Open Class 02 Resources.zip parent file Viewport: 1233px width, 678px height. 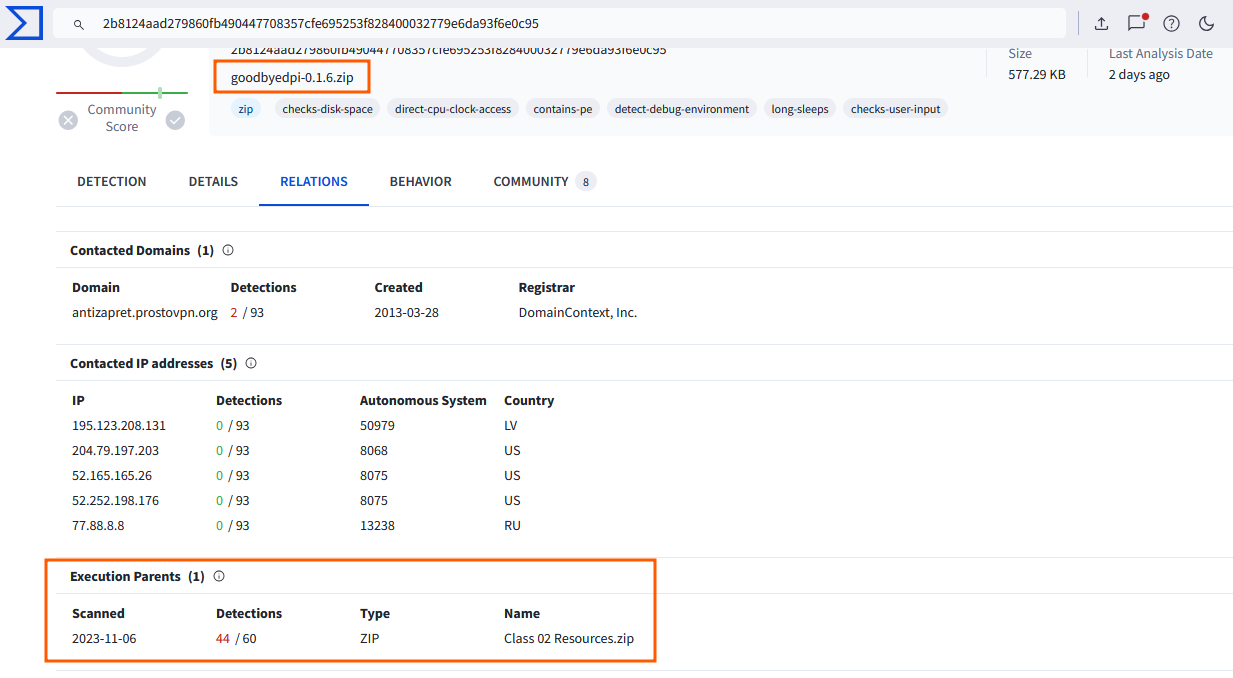point(568,638)
